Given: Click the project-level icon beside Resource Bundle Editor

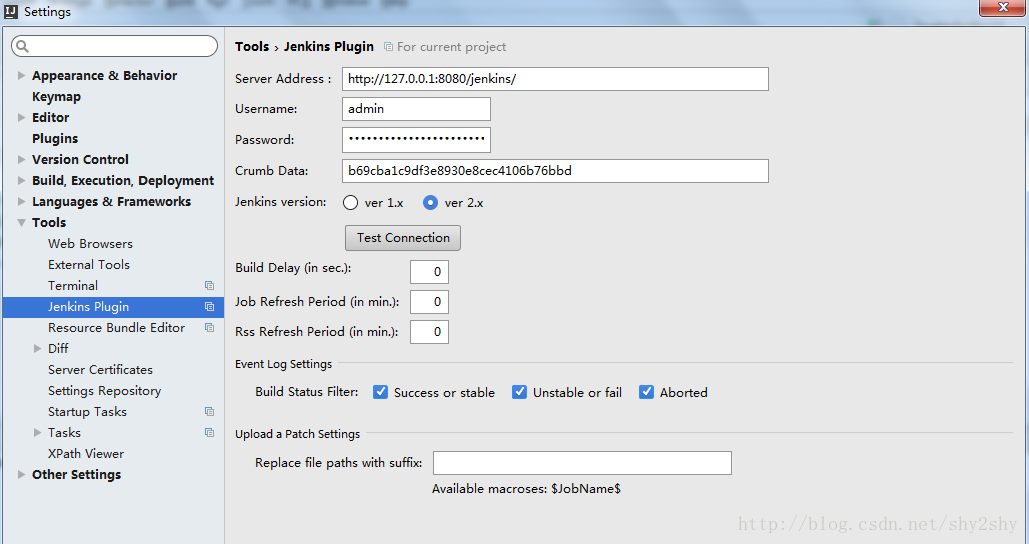Looking at the screenshot, I should [209, 327].
